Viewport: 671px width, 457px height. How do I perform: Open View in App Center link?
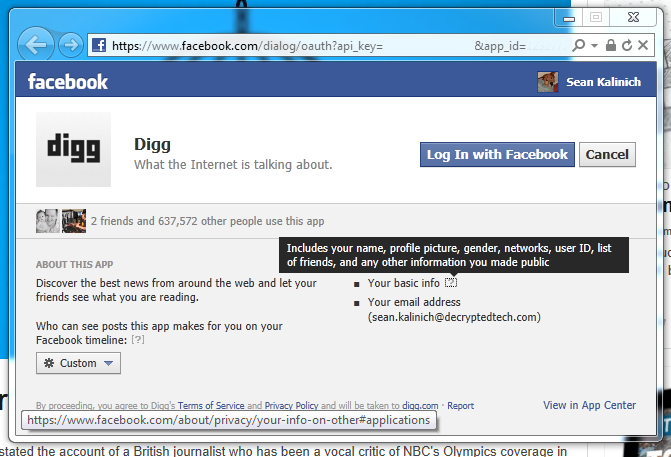coord(589,405)
